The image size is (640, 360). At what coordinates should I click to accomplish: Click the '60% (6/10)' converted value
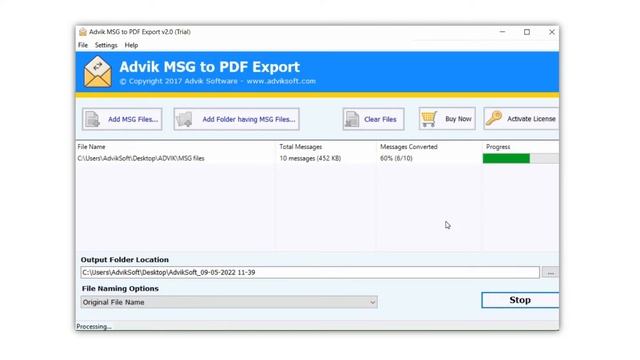[396, 158]
